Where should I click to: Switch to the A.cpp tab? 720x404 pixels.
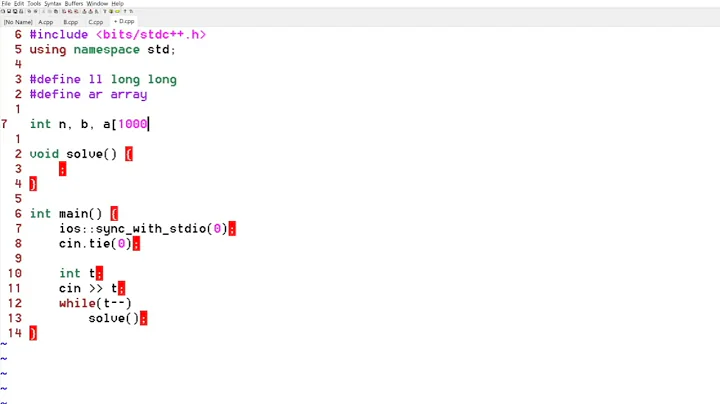pos(46,22)
